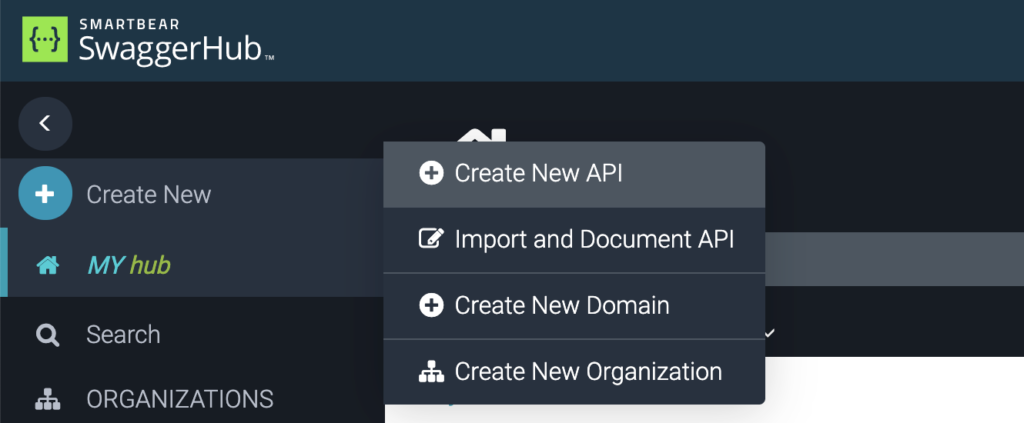Click plus icon beside Create New API
Screen dimensions: 1024x423
(x=431, y=174)
